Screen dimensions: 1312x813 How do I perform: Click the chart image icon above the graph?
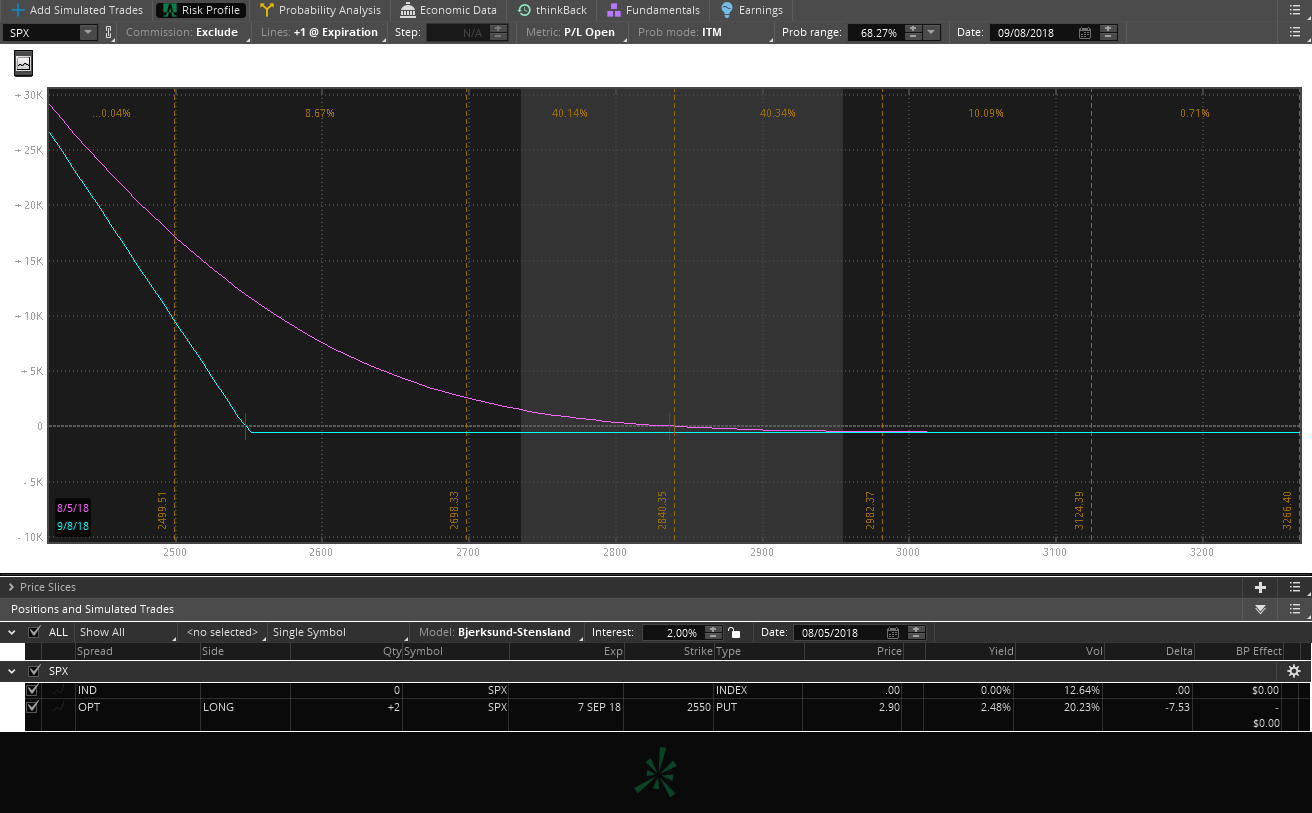tap(24, 63)
